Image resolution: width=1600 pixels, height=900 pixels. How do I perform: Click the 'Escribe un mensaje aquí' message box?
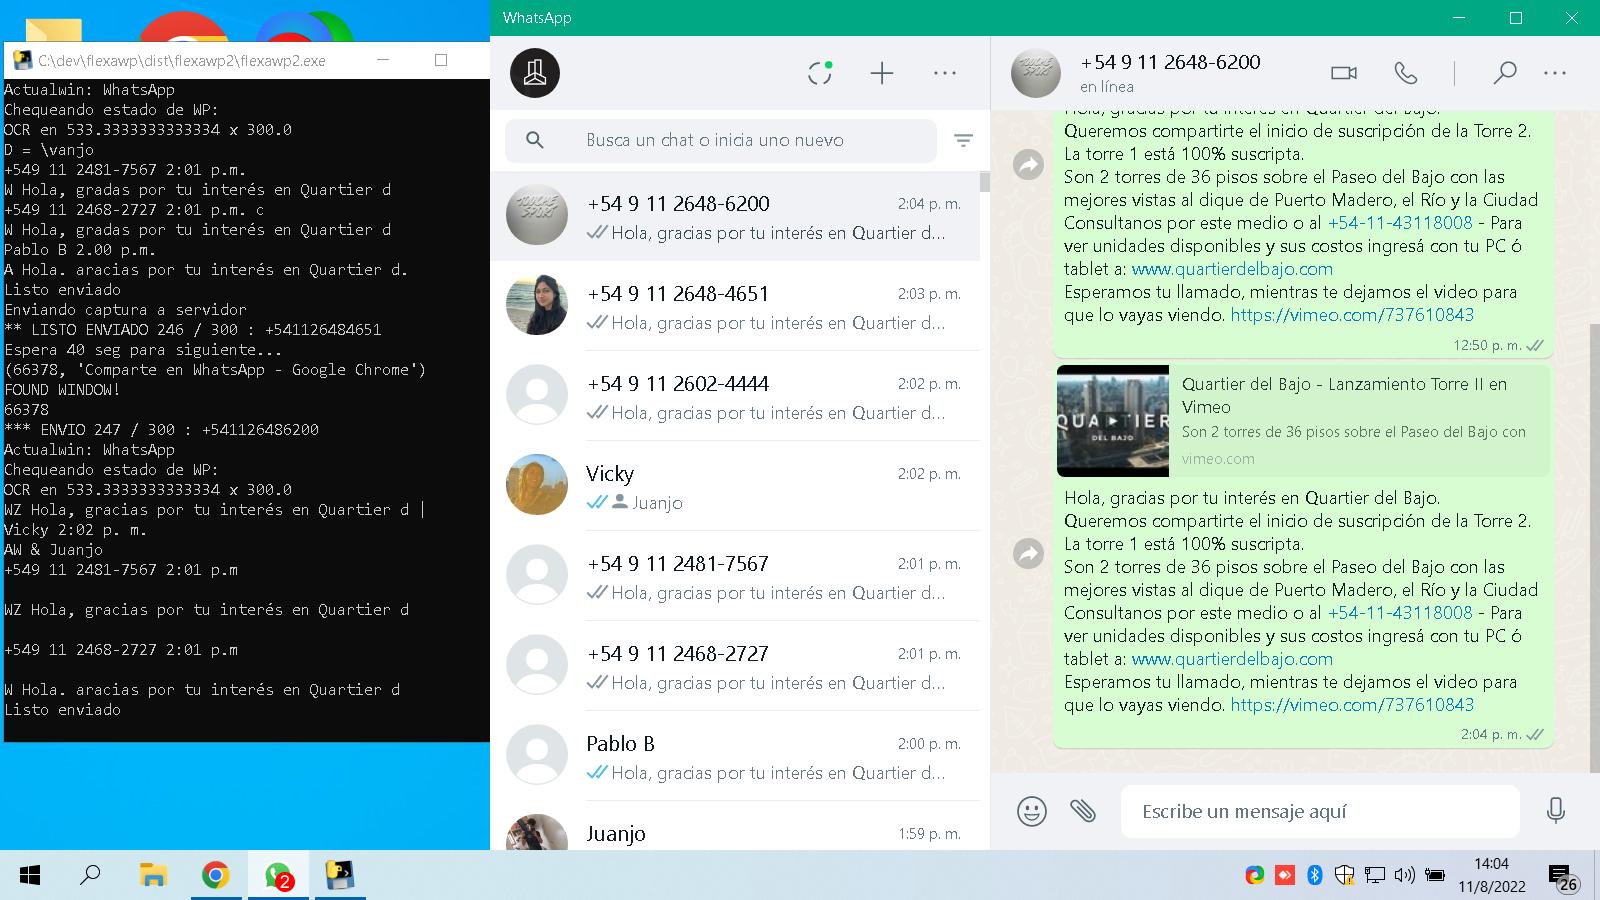[x=1320, y=811]
